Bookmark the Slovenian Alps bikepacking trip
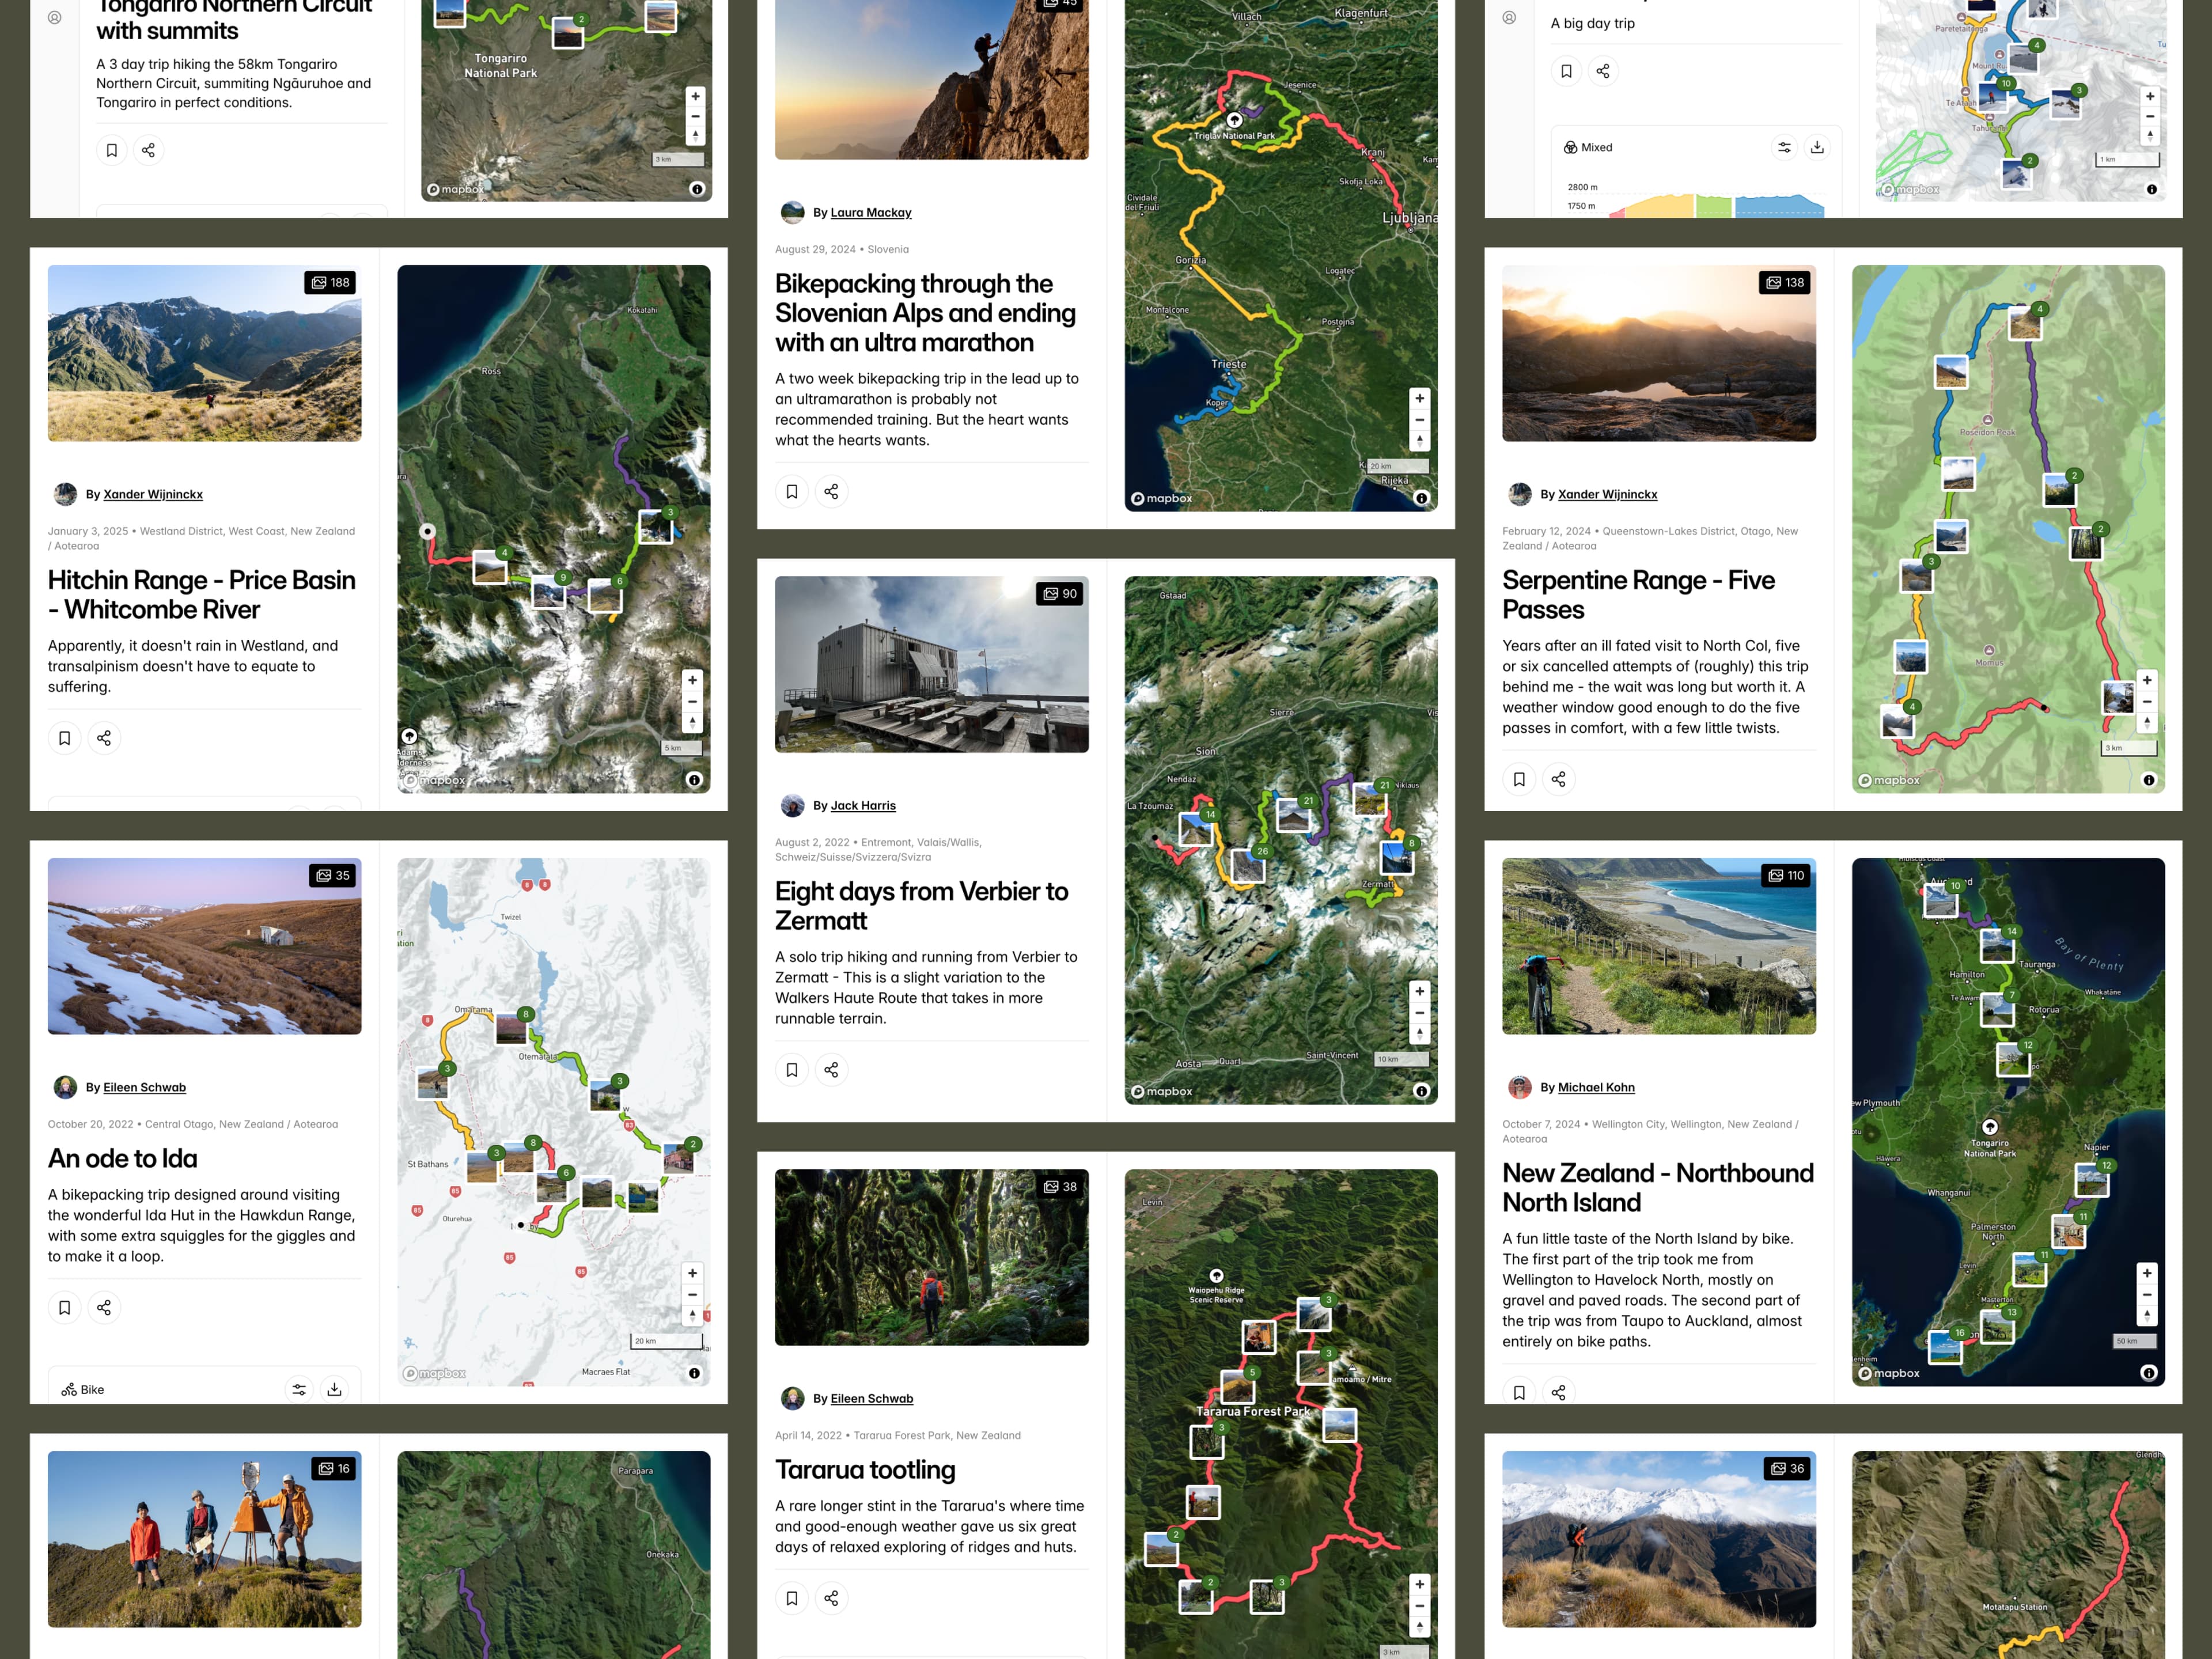Image resolution: width=2212 pixels, height=1659 pixels. coord(792,491)
